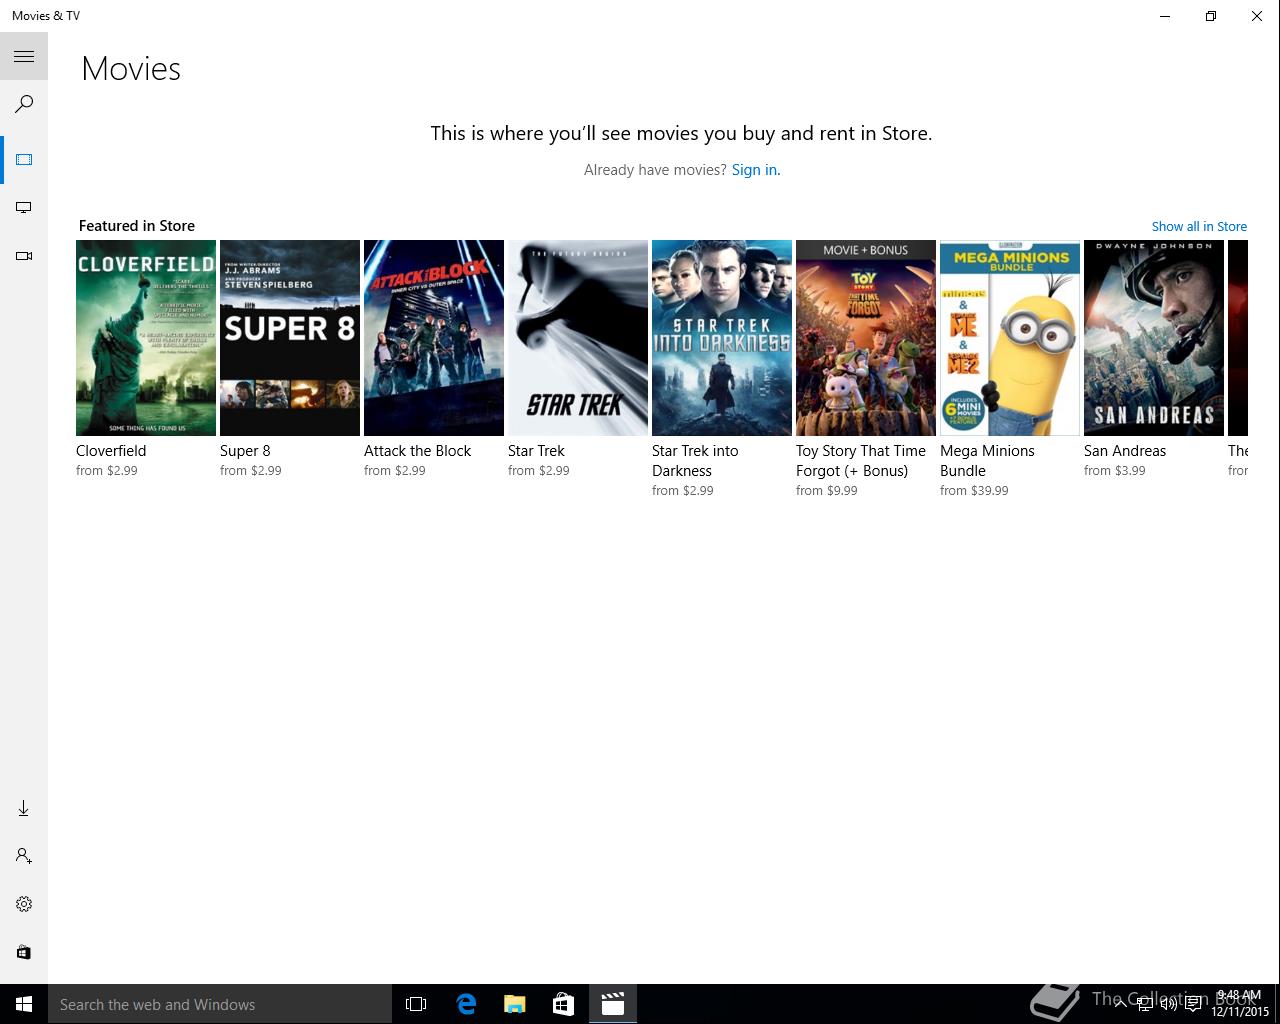Viewport: 1280px width, 1024px height.
Task: Click San Andreas title text
Action: (x=1125, y=451)
